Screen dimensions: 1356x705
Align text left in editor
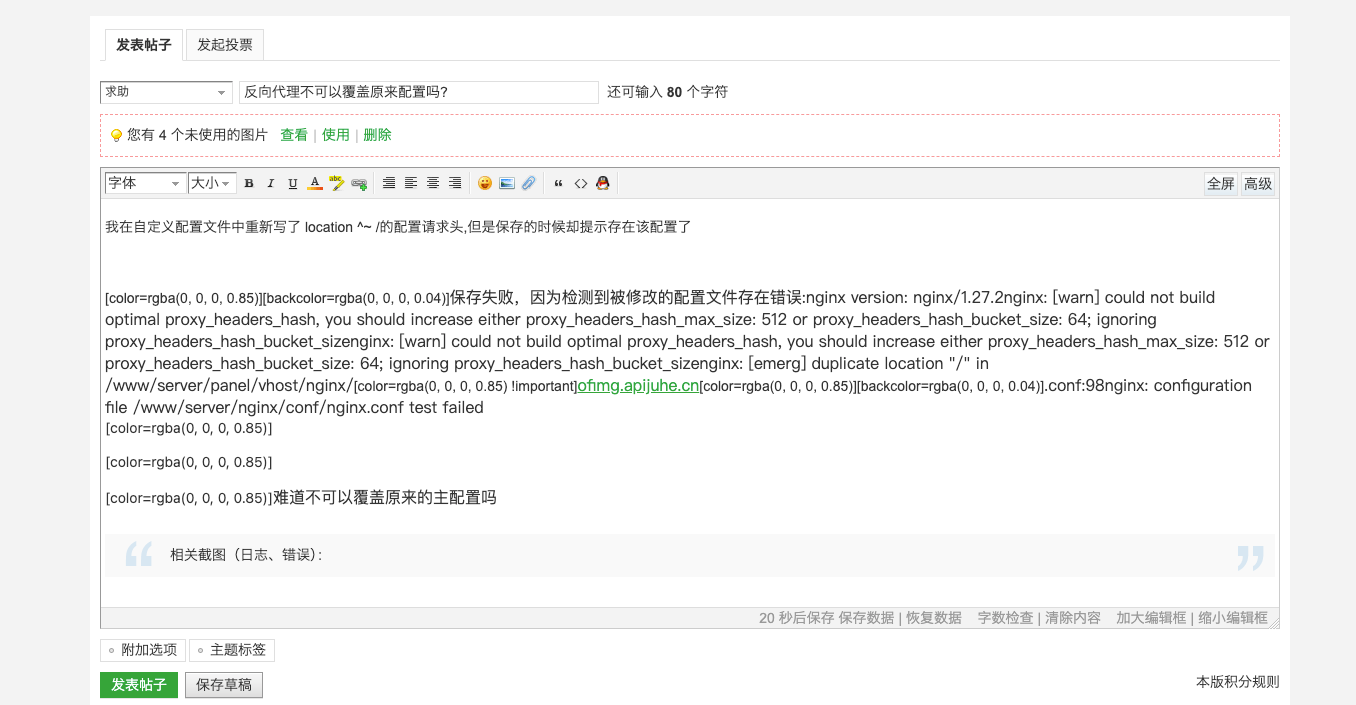click(x=411, y=183)
